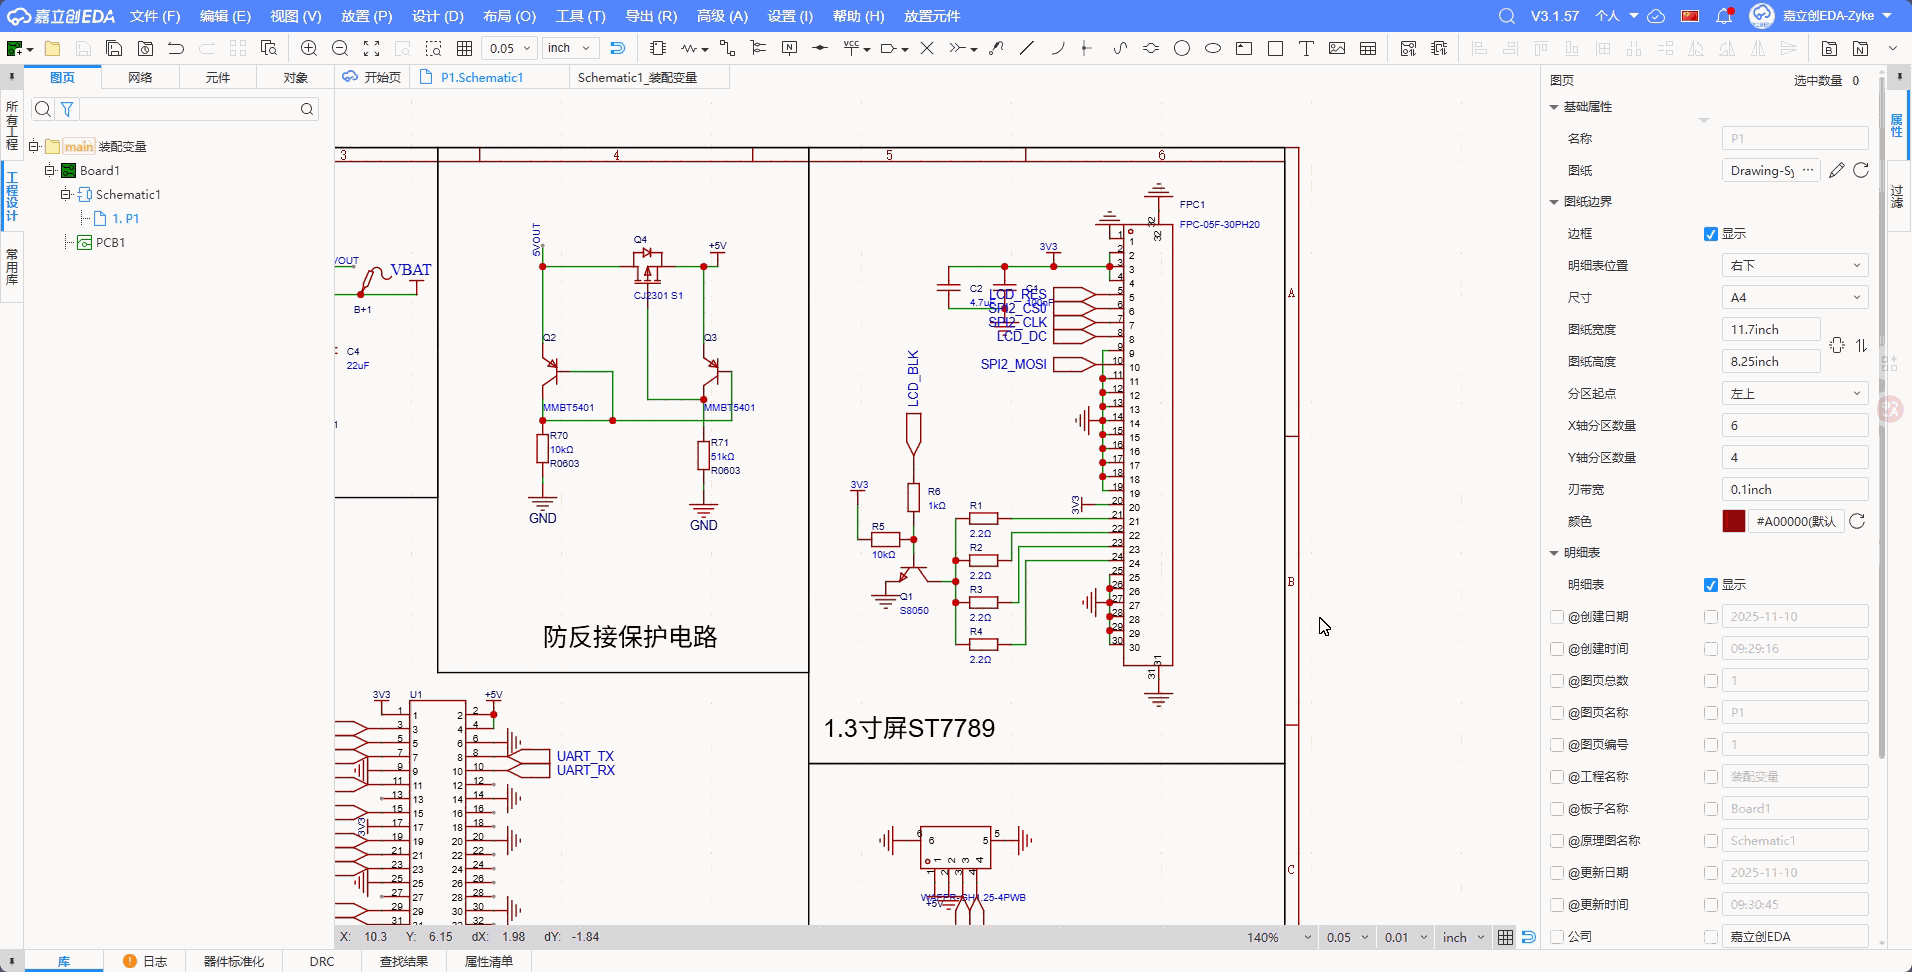Toggle the snap magnet icon in toolbar

(617, 48)
